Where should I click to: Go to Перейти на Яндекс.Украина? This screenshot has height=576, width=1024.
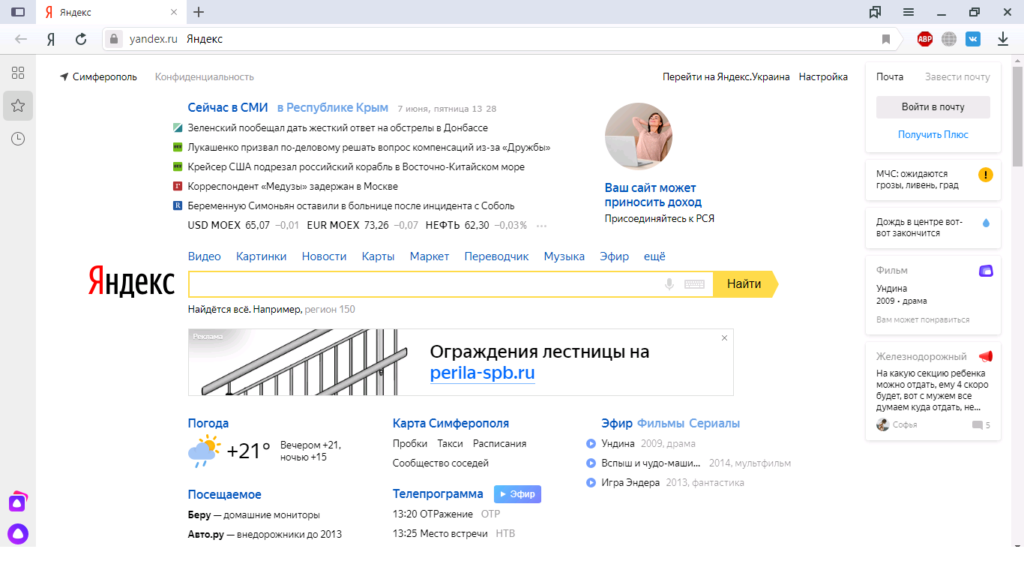coord(726,77)
